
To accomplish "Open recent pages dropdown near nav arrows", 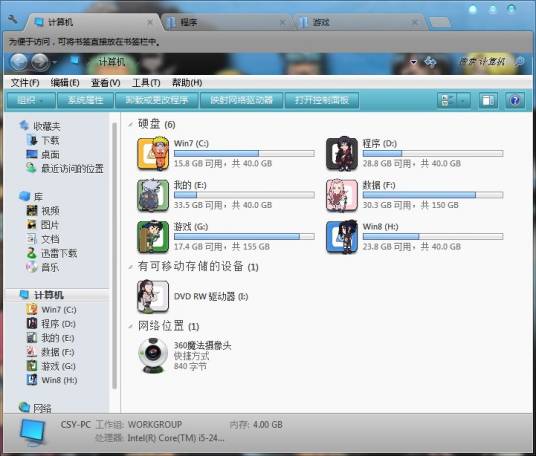I will coord(54,63).
